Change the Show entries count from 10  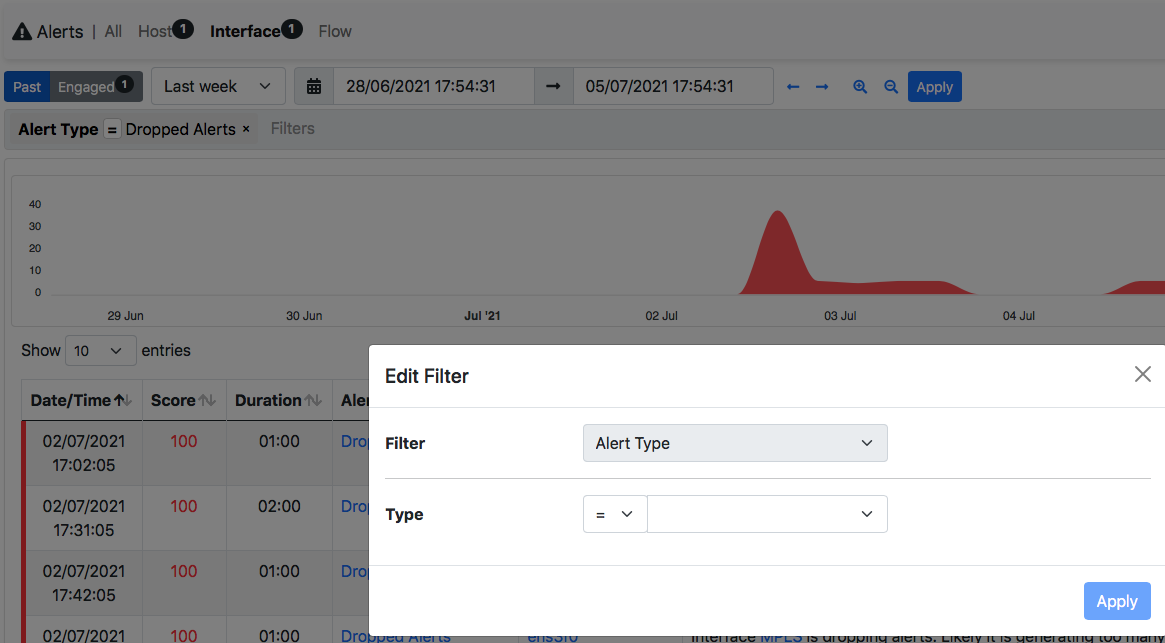pos(100,351)
